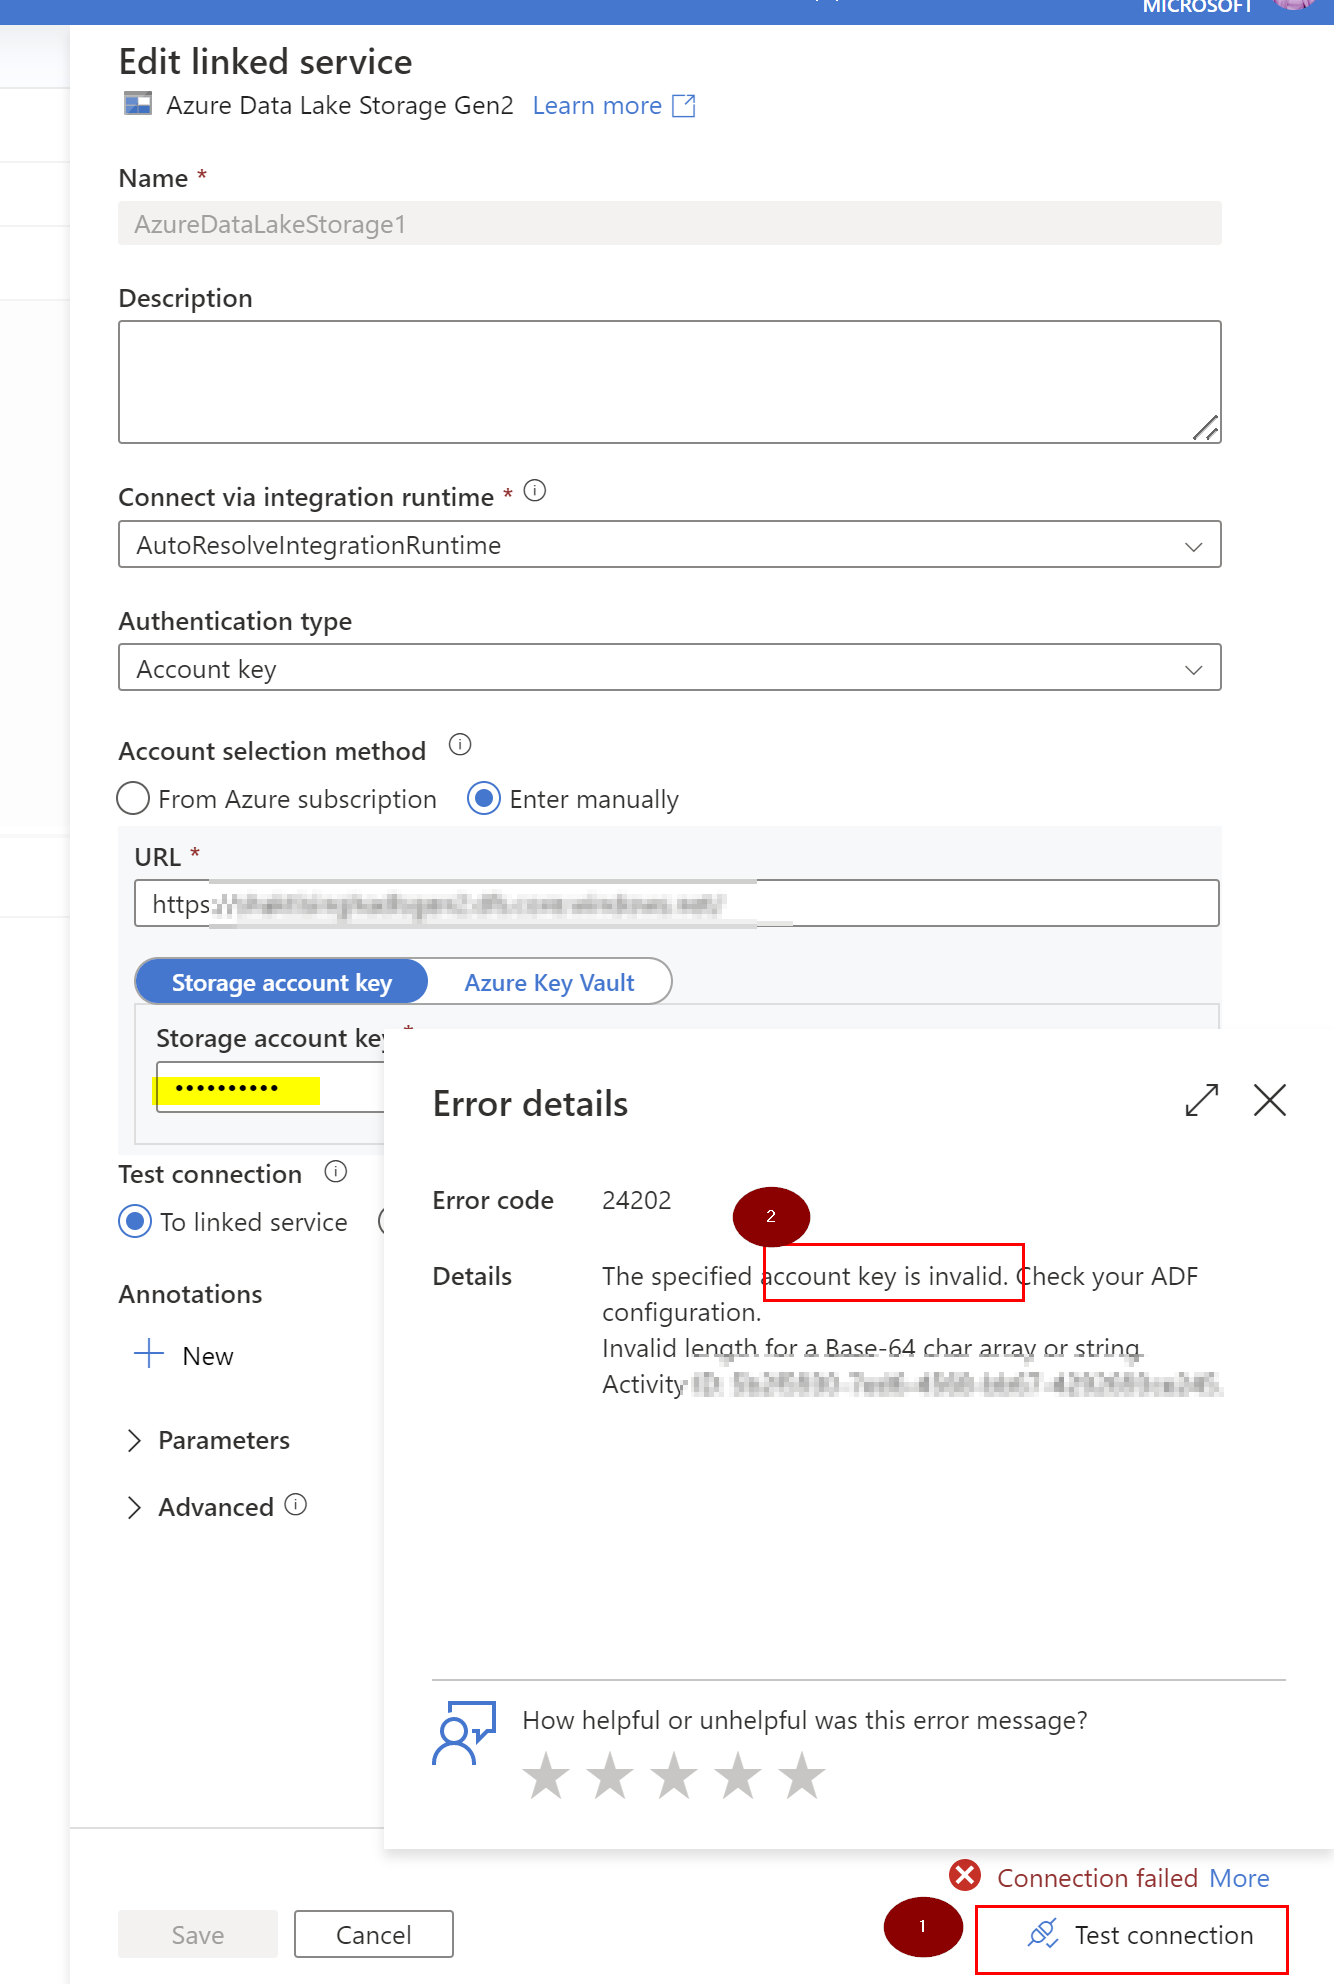Select From Azure subscription radio button
This screenshot has height=1984, width=1334.
(133, 799)
